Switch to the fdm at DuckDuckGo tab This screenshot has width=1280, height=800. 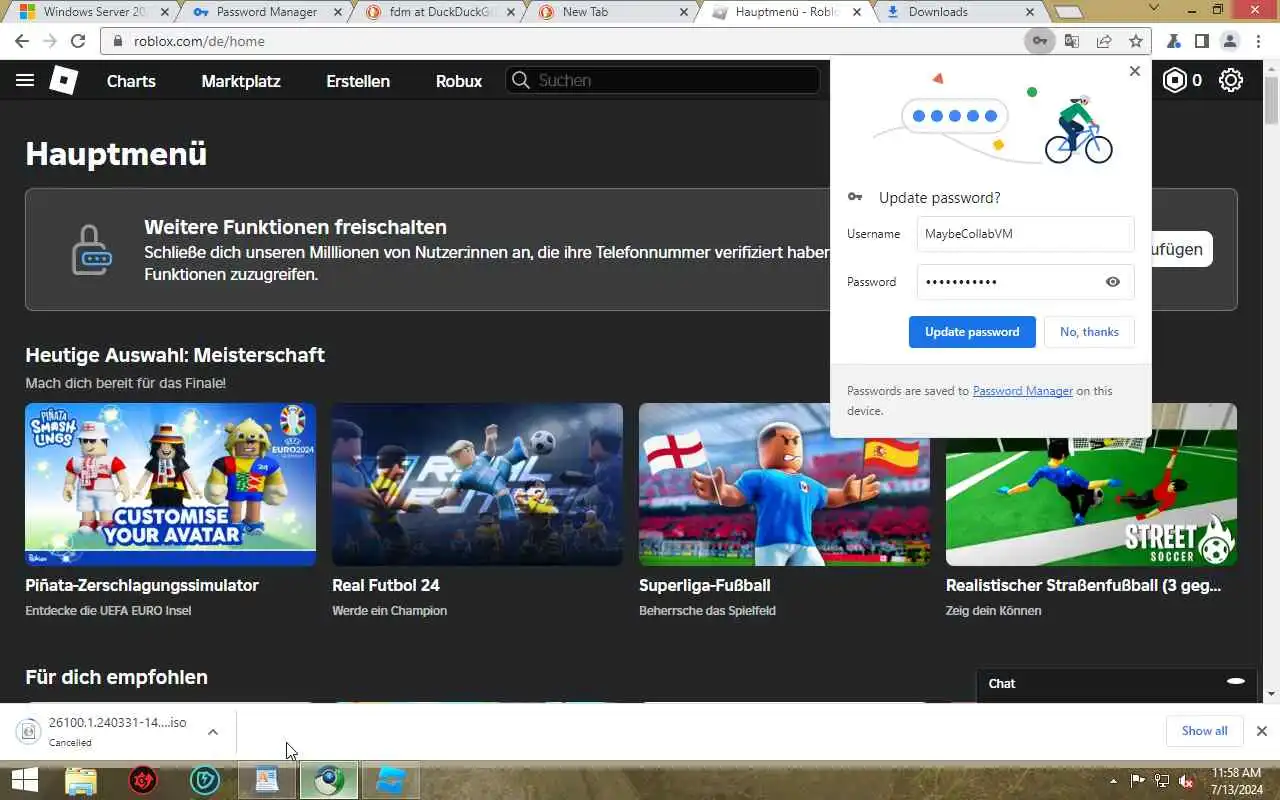coord(440,12)
